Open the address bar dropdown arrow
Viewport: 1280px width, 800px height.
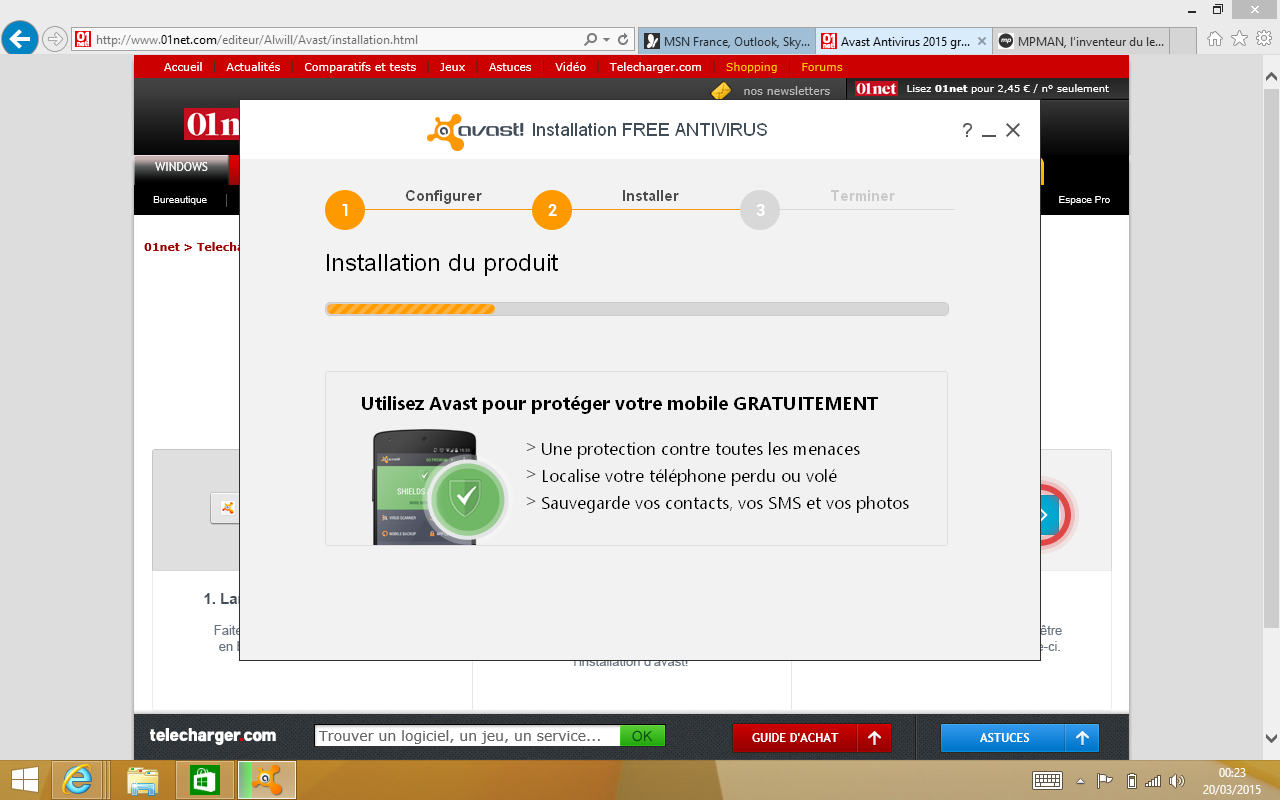pyautogui.click(x=606, y=40)
